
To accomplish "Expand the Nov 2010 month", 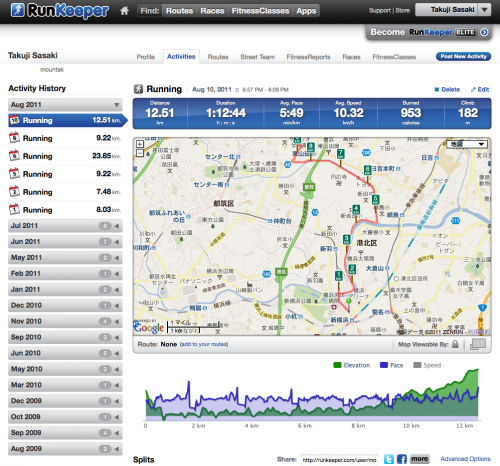I will (x=65, y=321).
